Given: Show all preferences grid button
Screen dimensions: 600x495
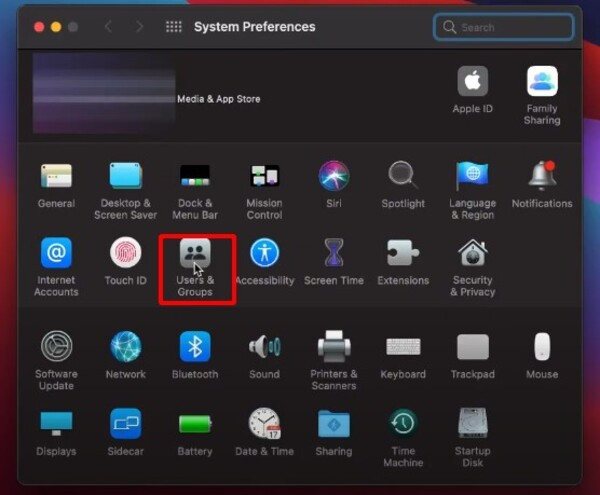Looking at the screenshot, I should (174, 27).
